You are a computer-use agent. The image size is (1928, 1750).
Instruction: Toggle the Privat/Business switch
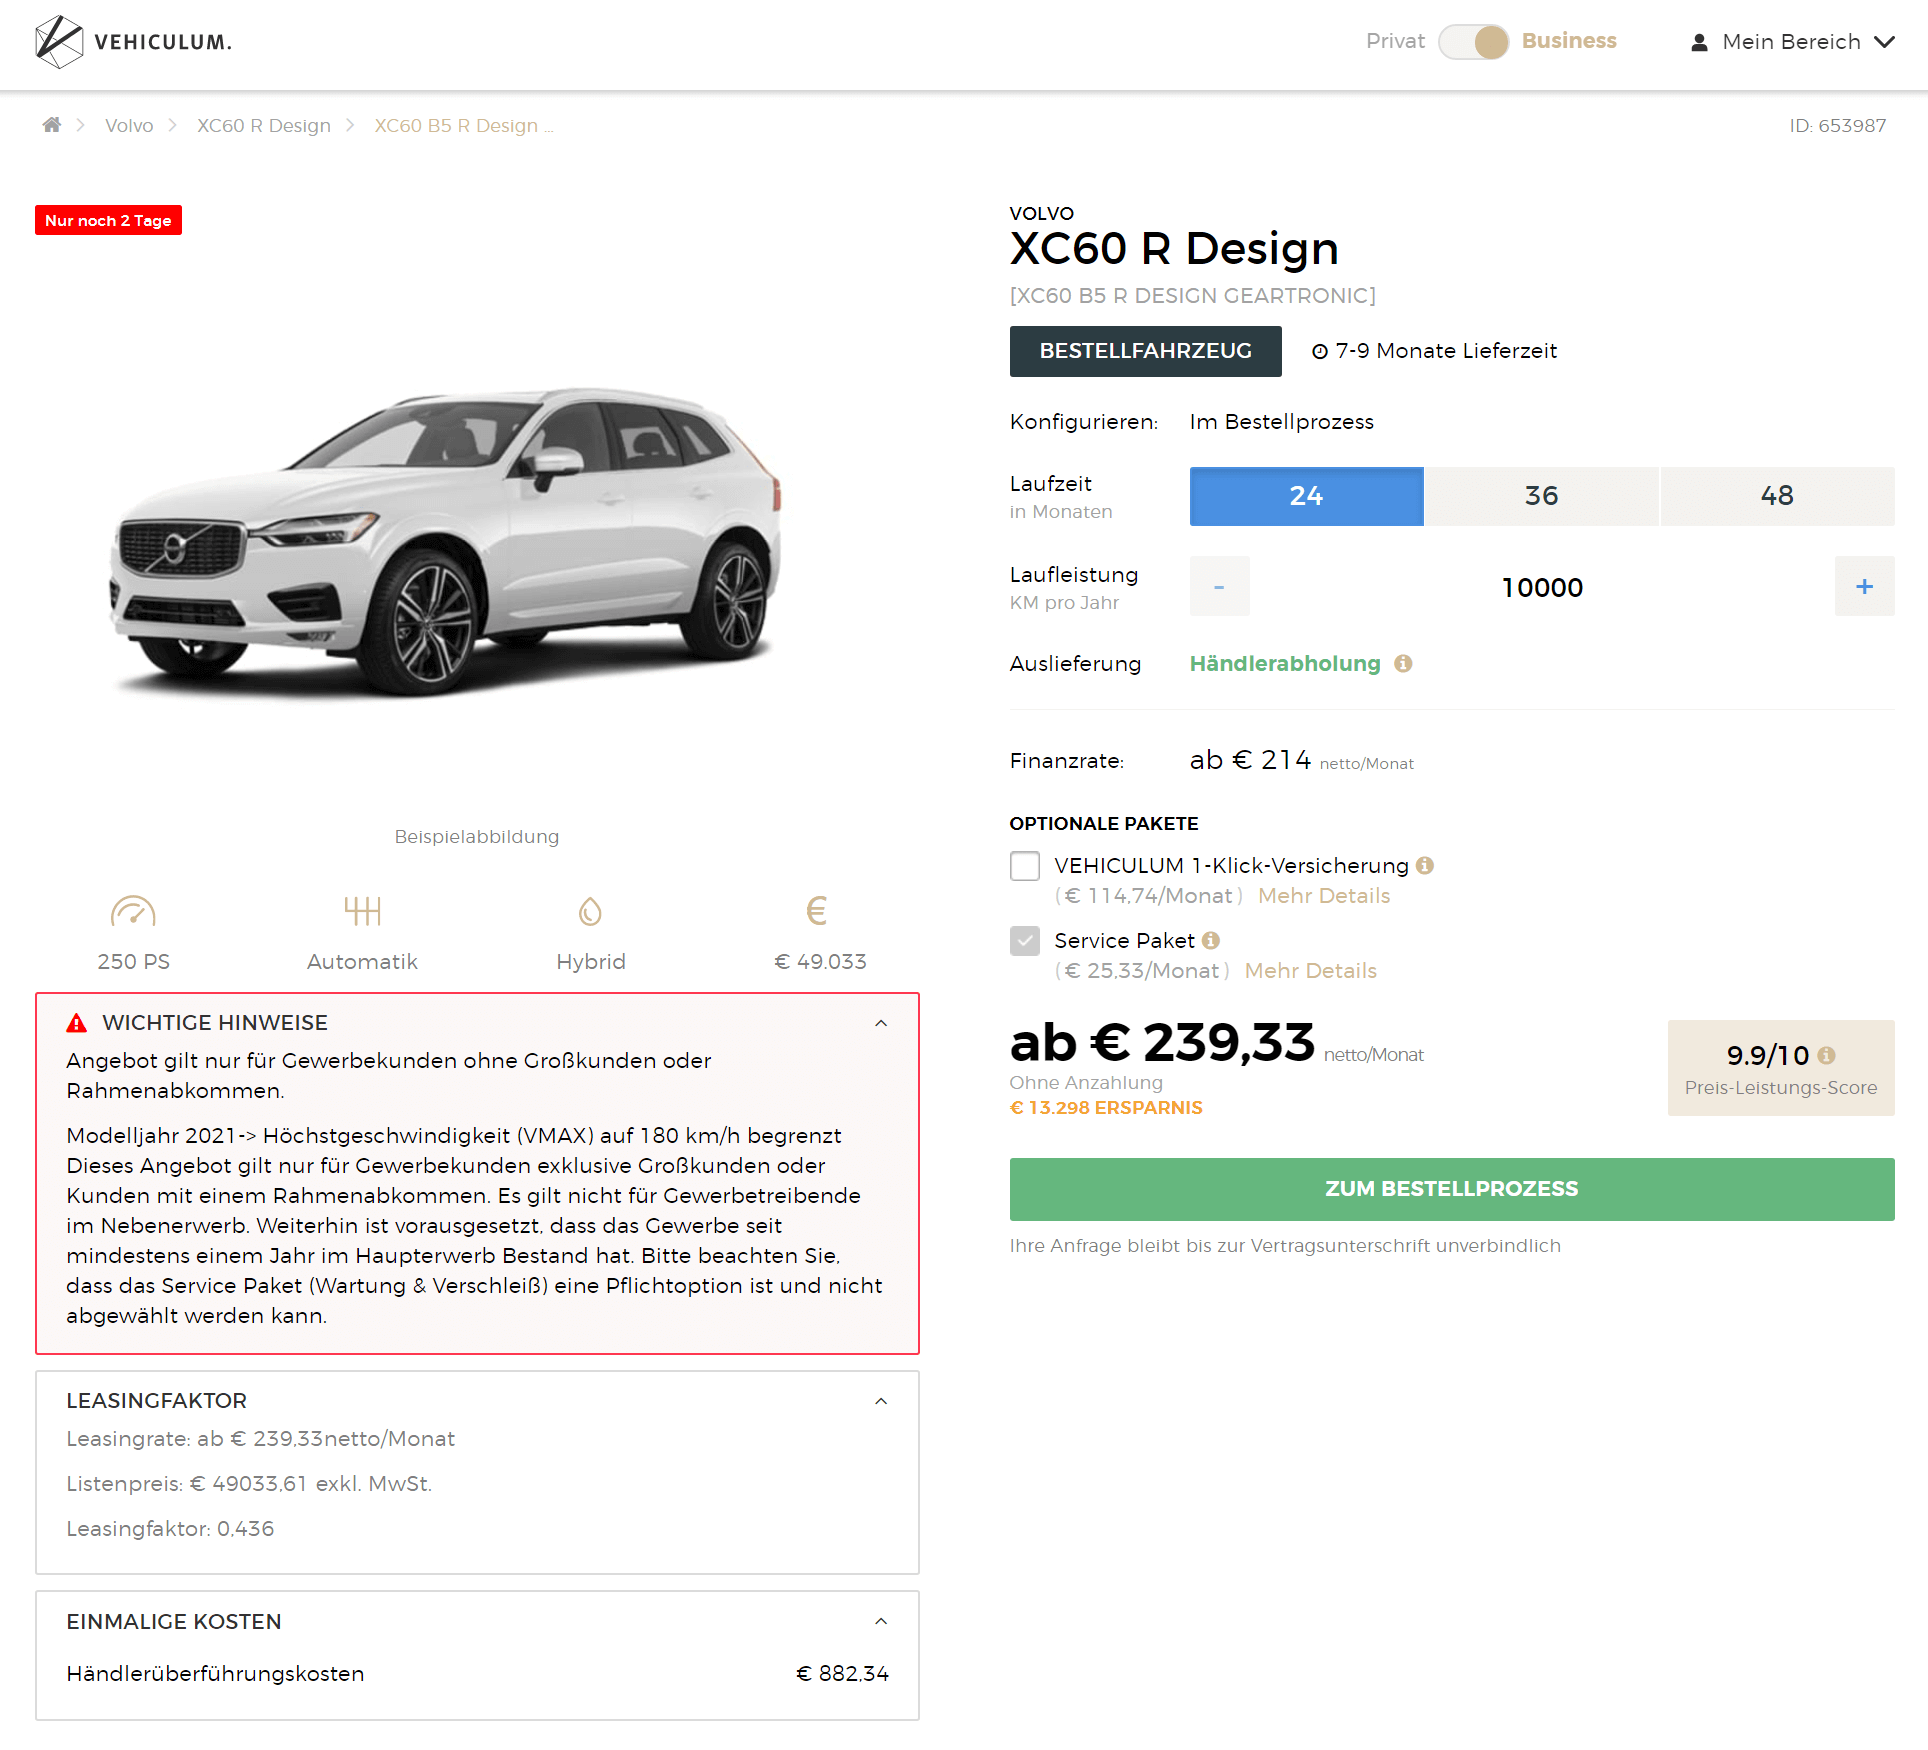[x=1473, y=42]
